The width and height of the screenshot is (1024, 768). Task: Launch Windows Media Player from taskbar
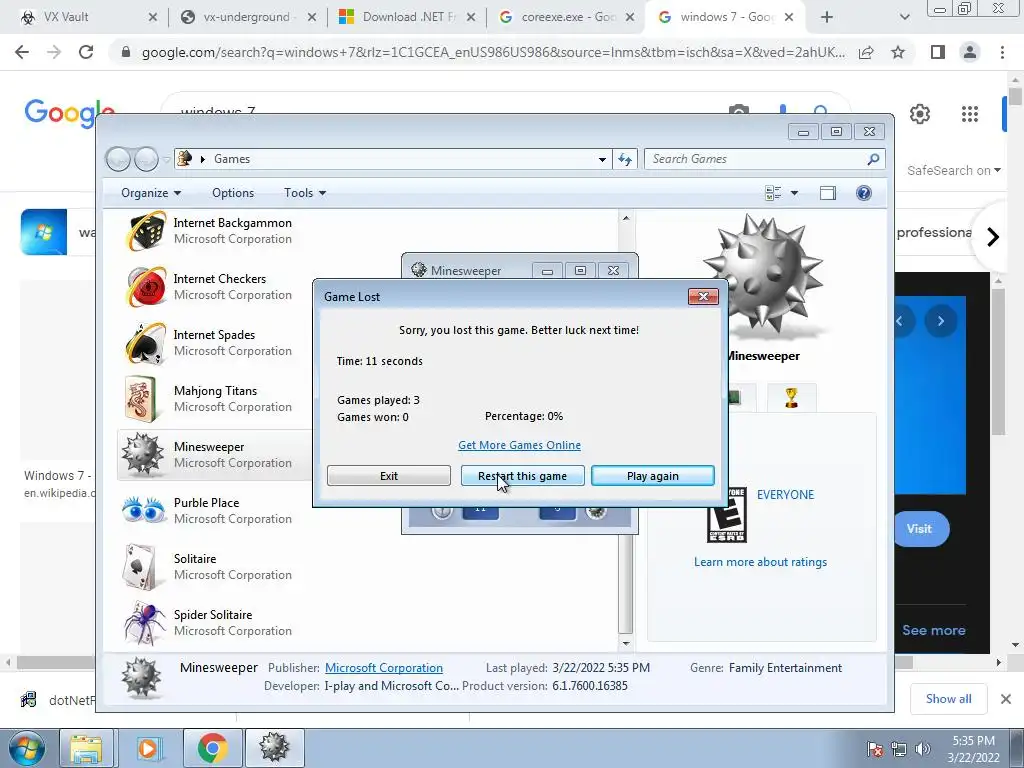click(148, 748)
